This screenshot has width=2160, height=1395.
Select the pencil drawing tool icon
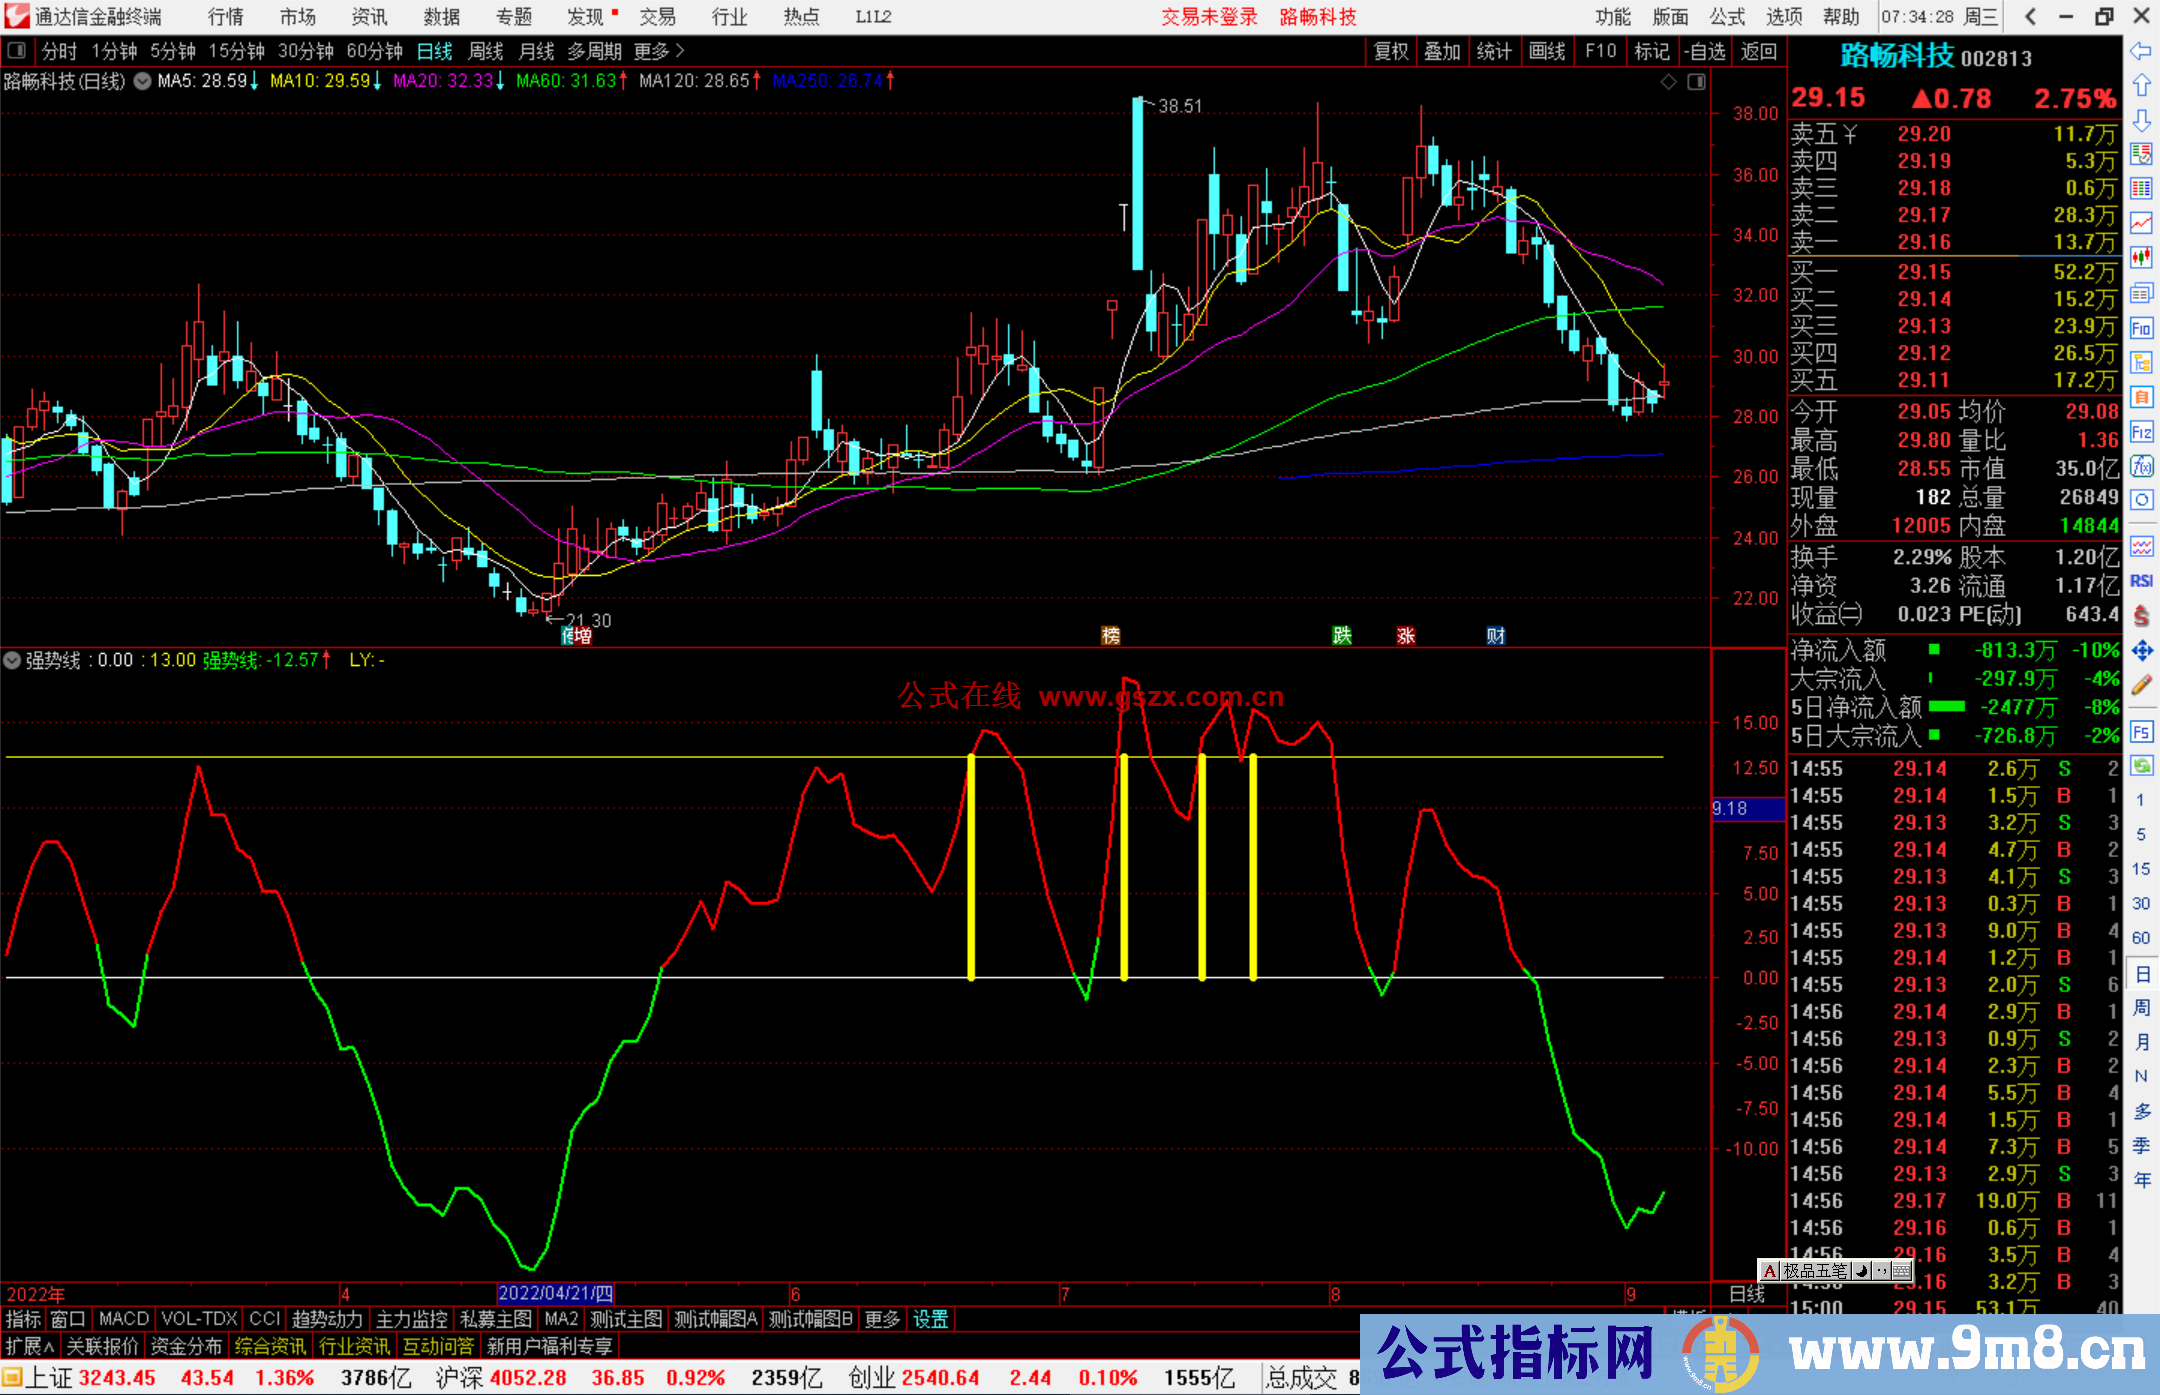tap(2141, 686)
